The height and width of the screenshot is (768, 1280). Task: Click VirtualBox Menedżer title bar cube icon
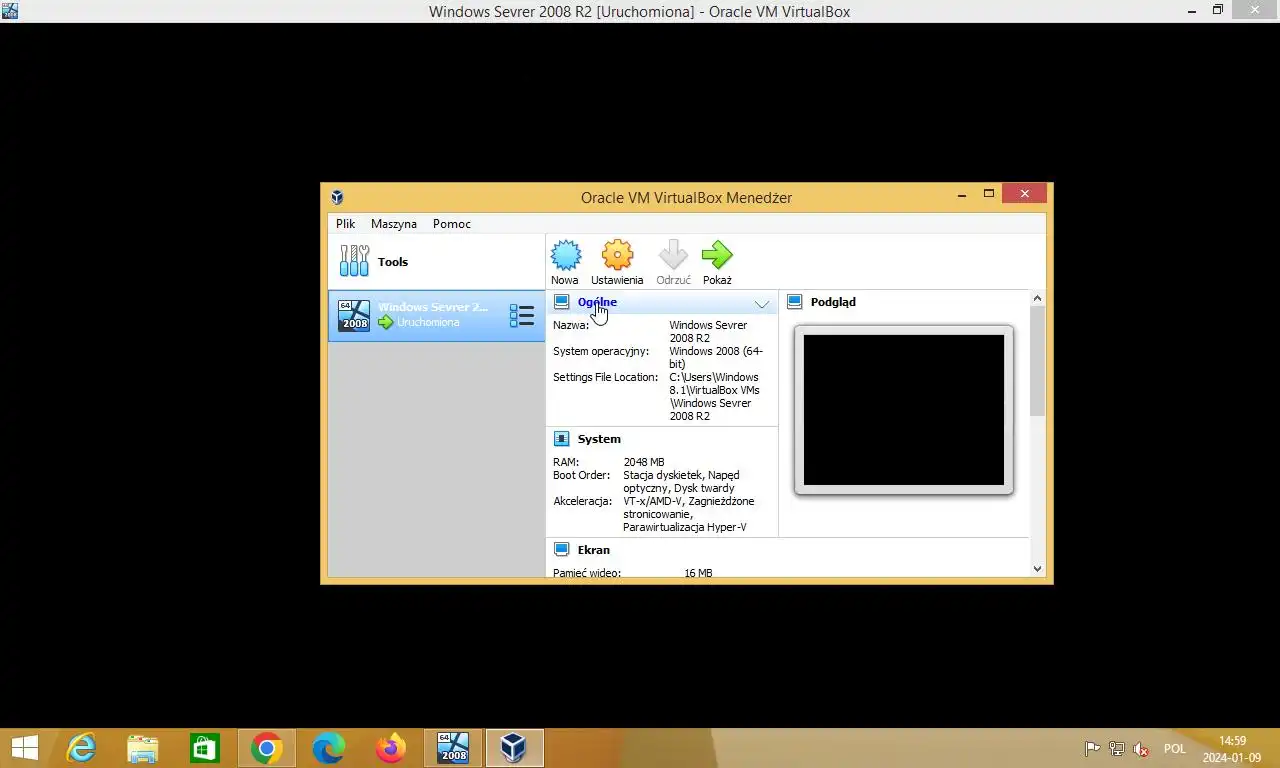click(x=337, y=197)
